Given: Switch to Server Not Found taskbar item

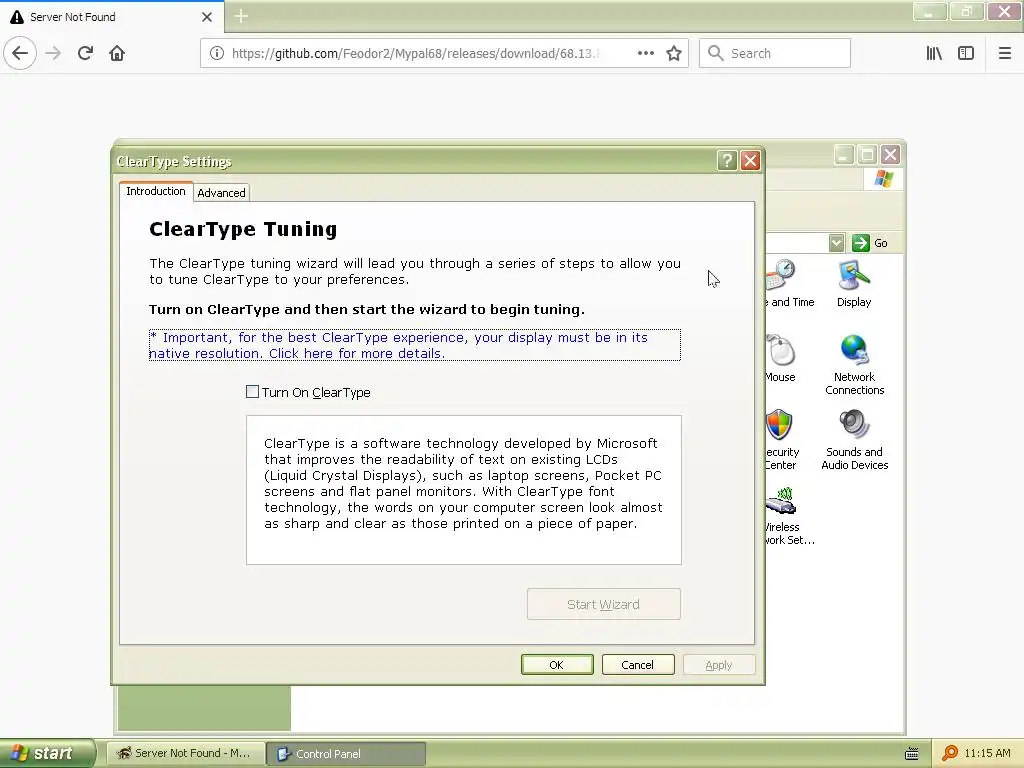Looking at the screenshot, I should (185, 754).
